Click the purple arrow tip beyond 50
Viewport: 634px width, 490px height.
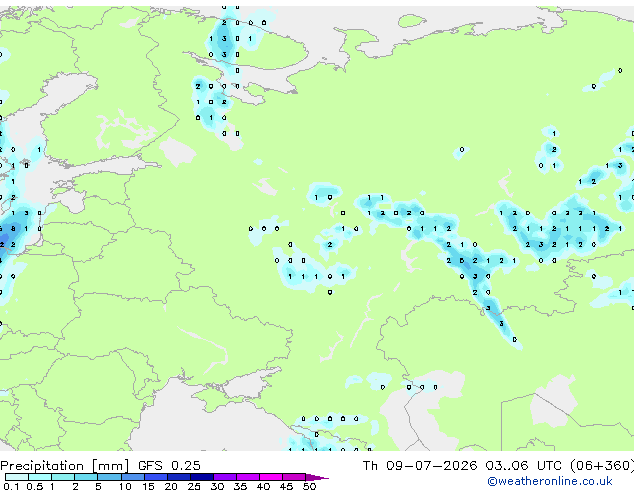point(317,477)
